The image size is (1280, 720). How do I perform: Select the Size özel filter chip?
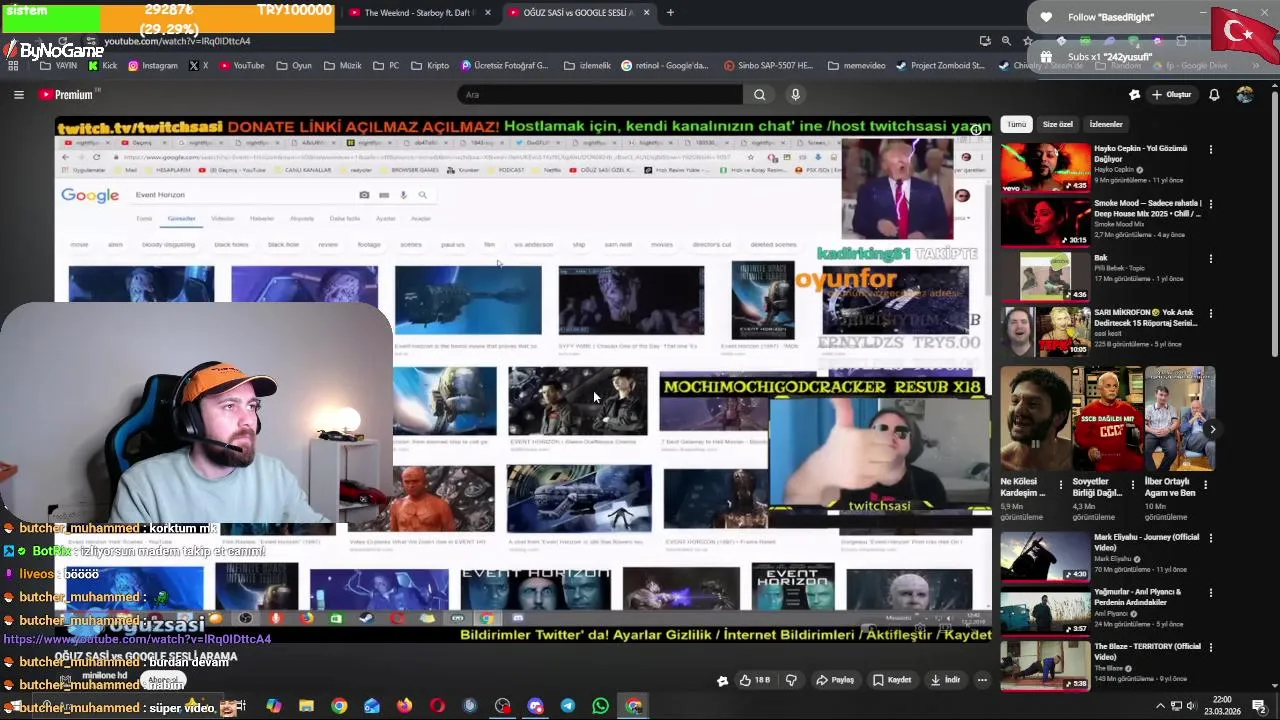click(1058, 124)
